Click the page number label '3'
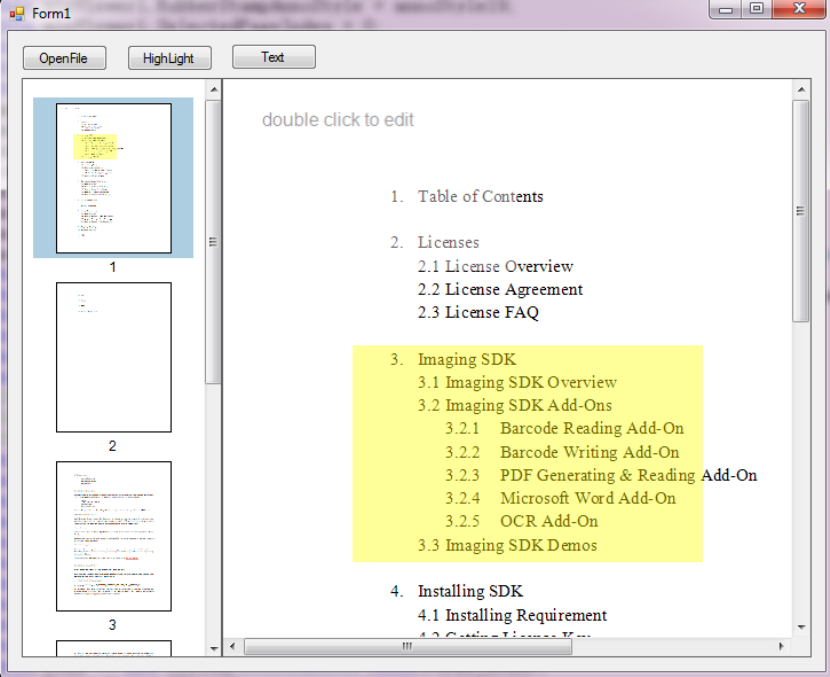This screenshot has height=677, width=830. [113, 625]
